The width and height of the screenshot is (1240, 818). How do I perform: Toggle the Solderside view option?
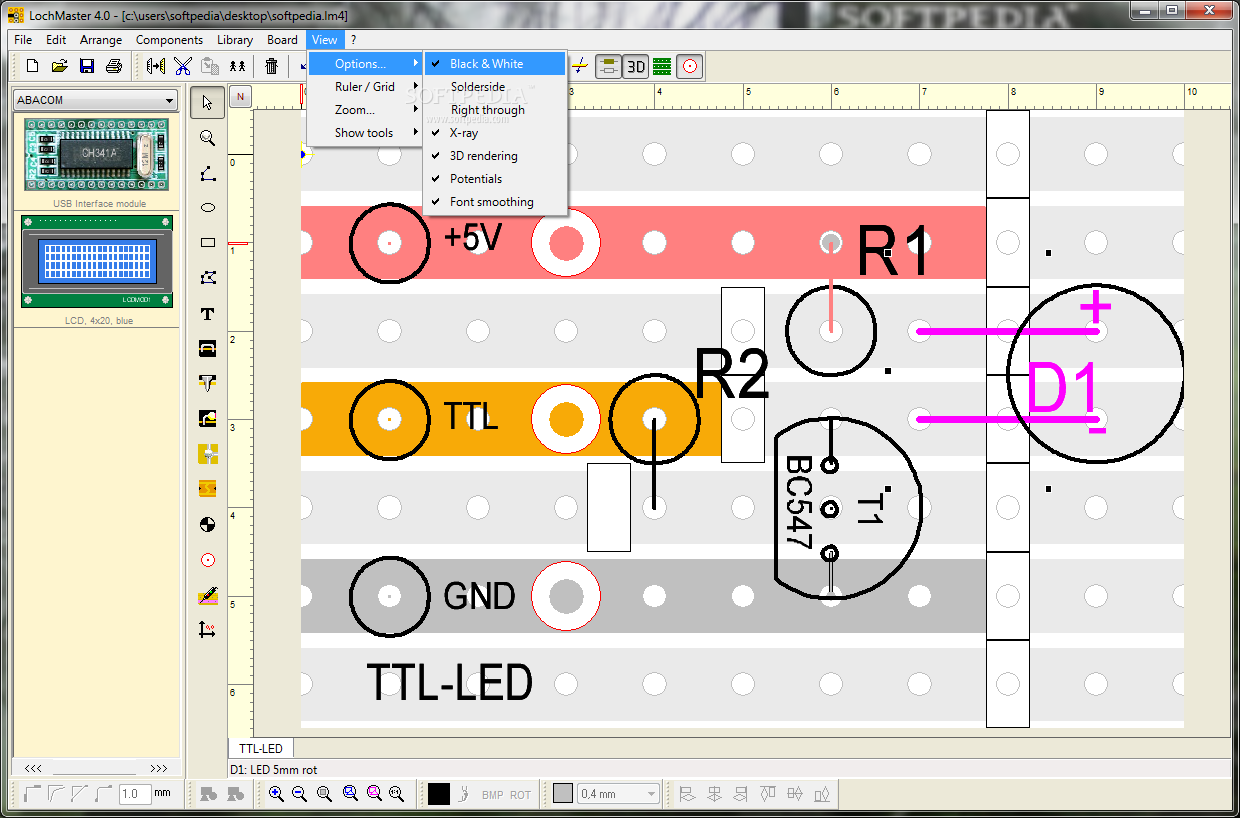click(496, 87)
